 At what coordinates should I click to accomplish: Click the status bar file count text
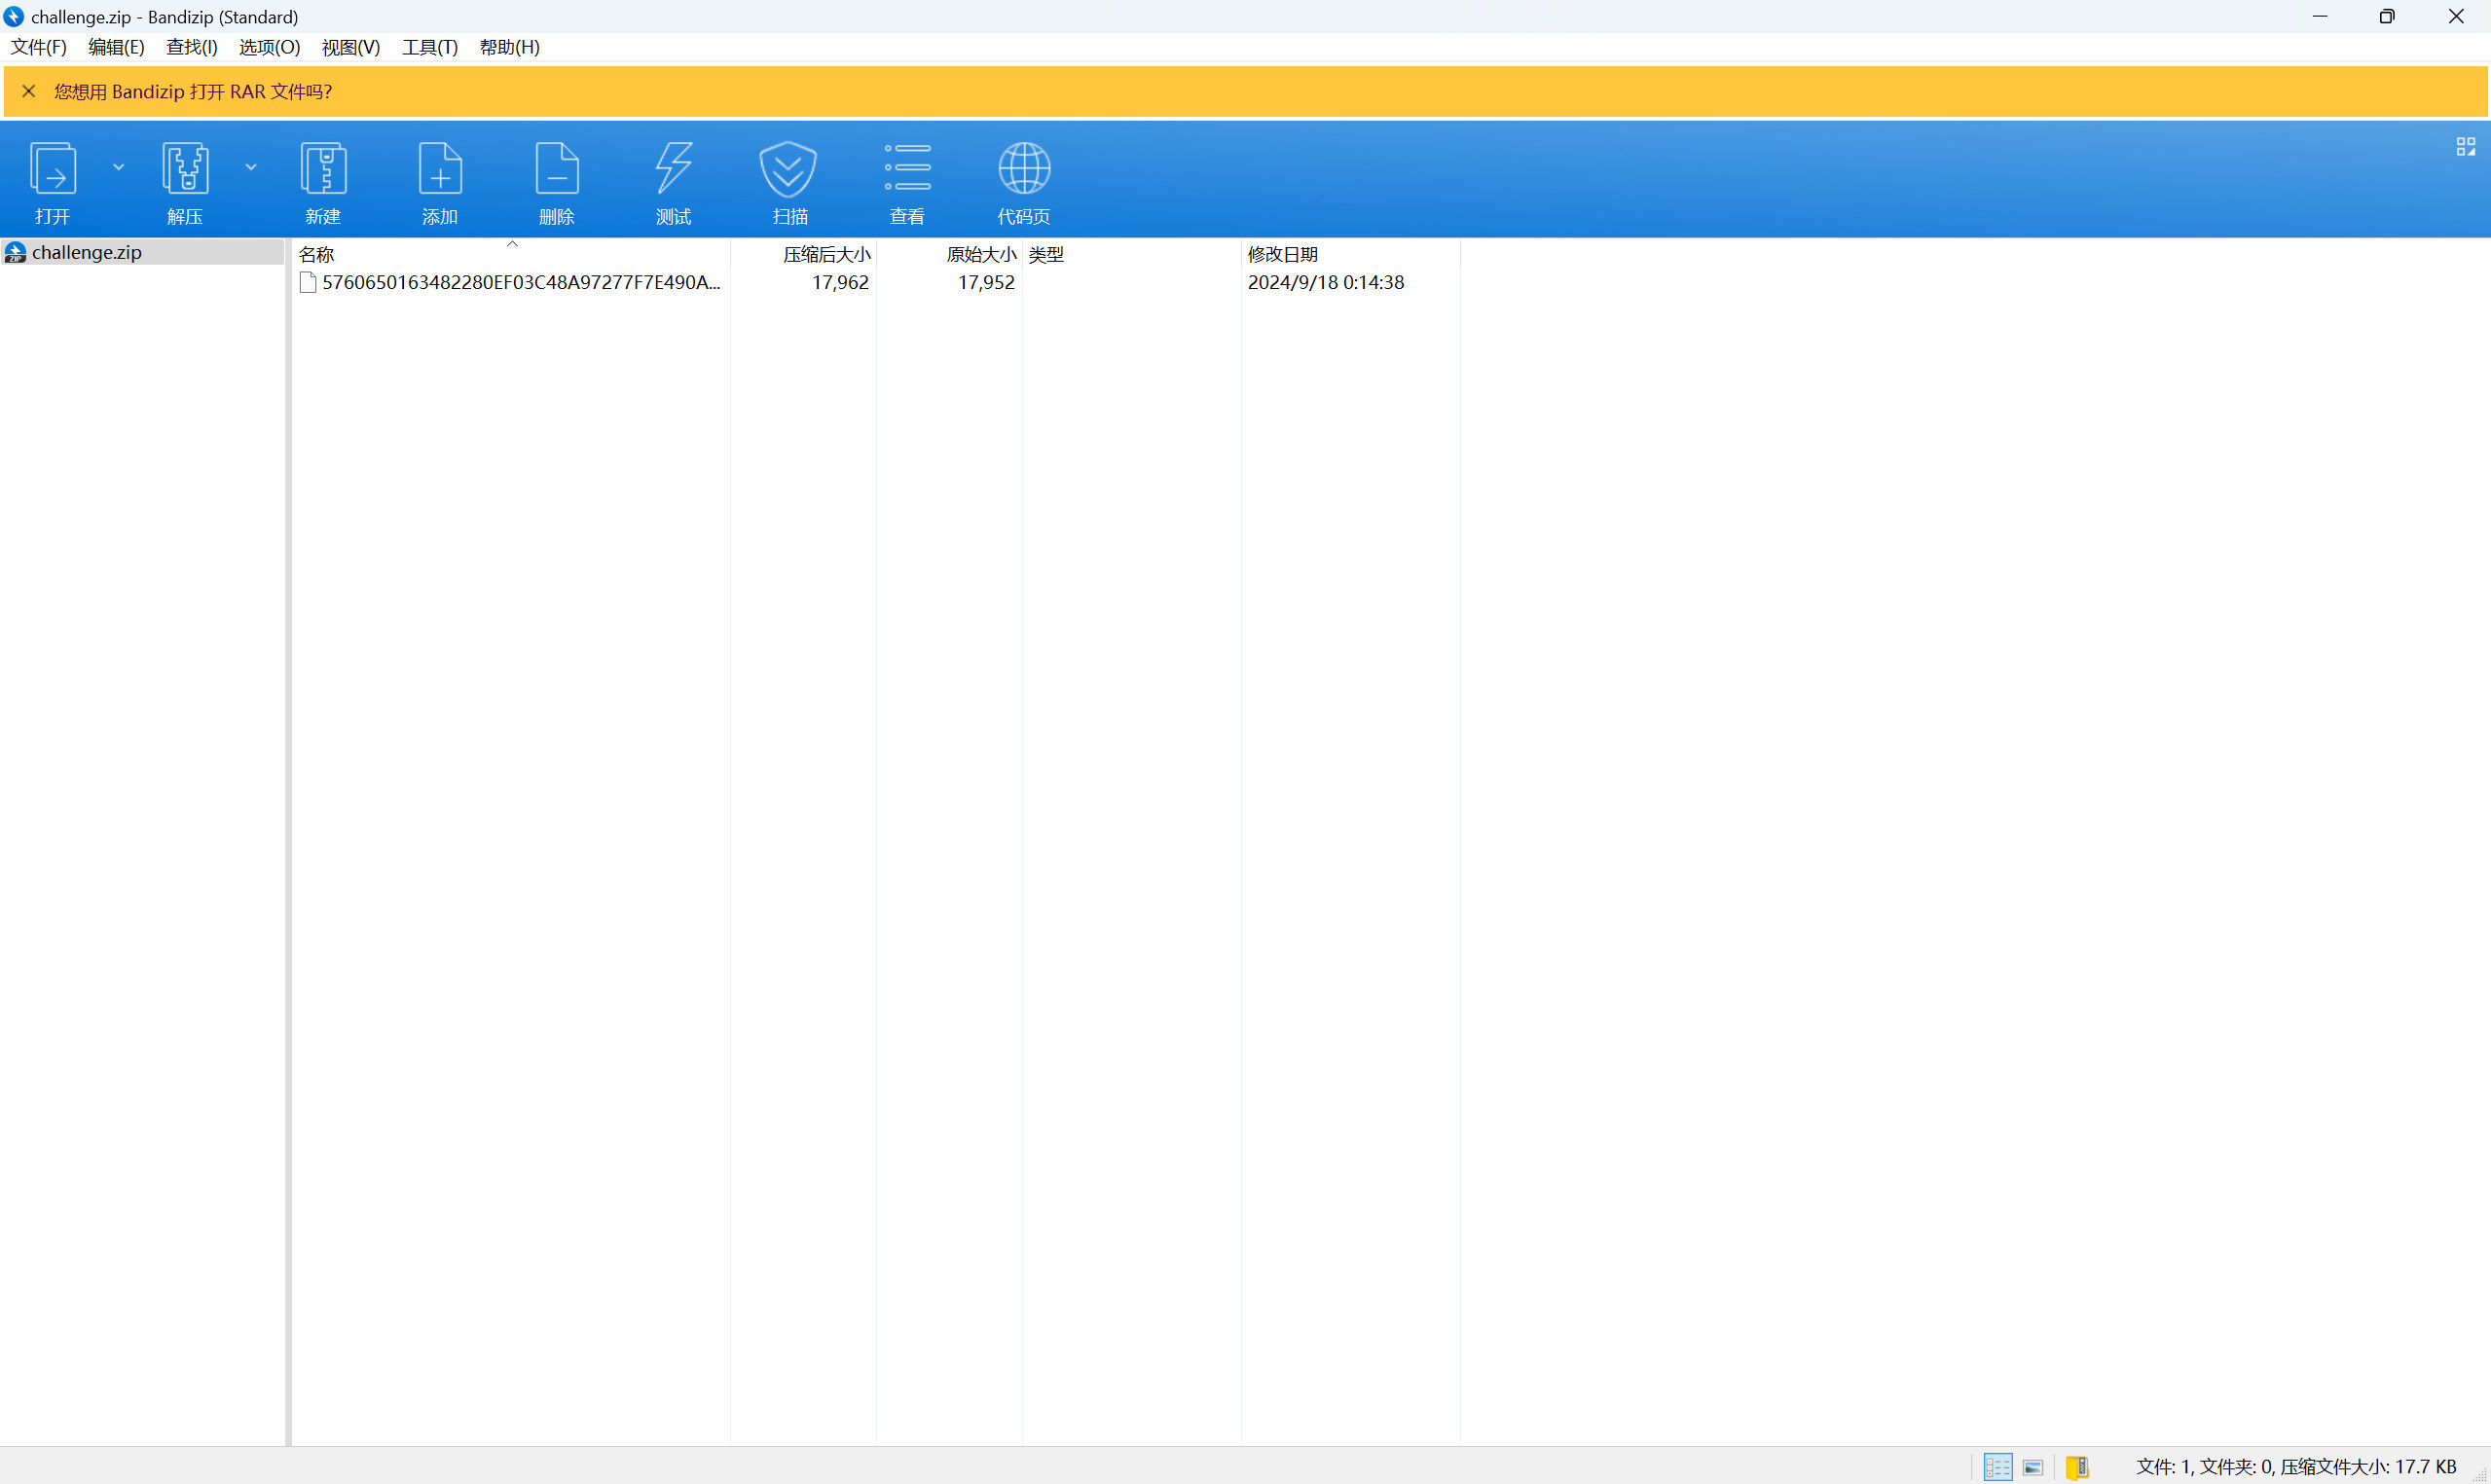(2296, 1467)
